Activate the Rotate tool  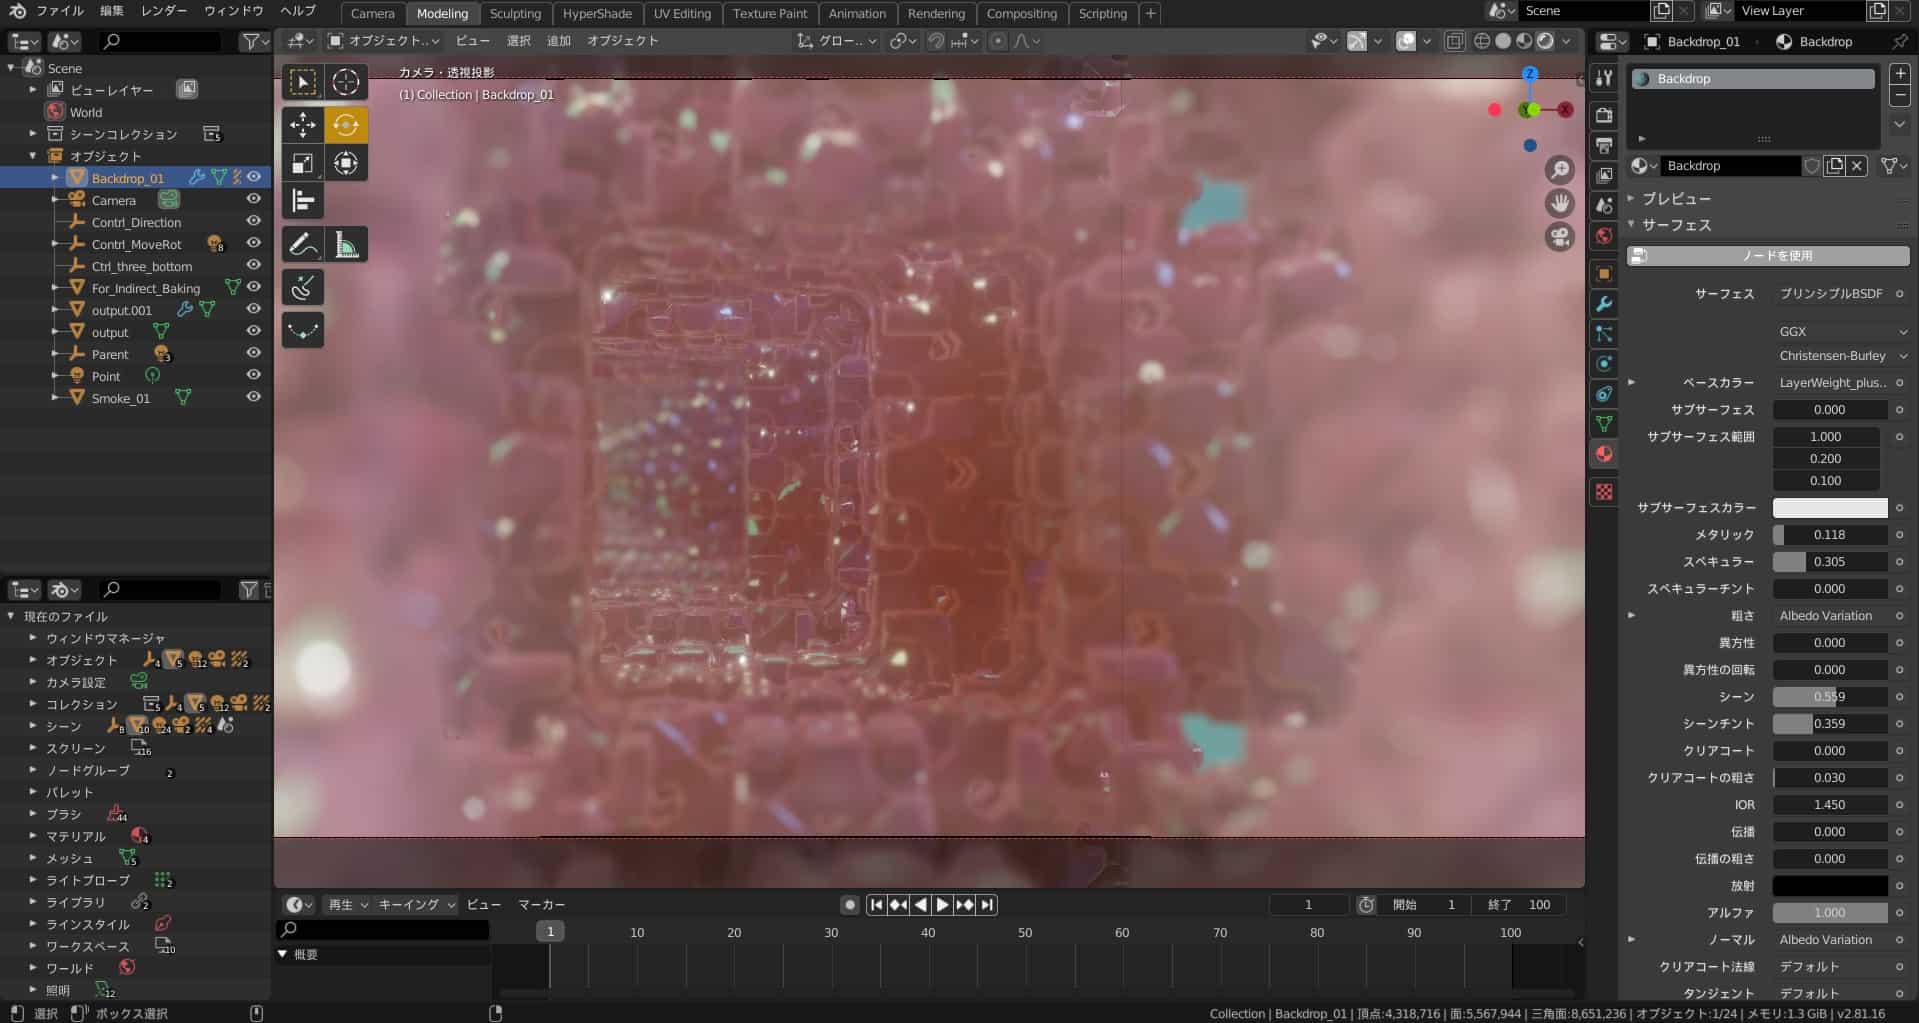pos(346,125)
